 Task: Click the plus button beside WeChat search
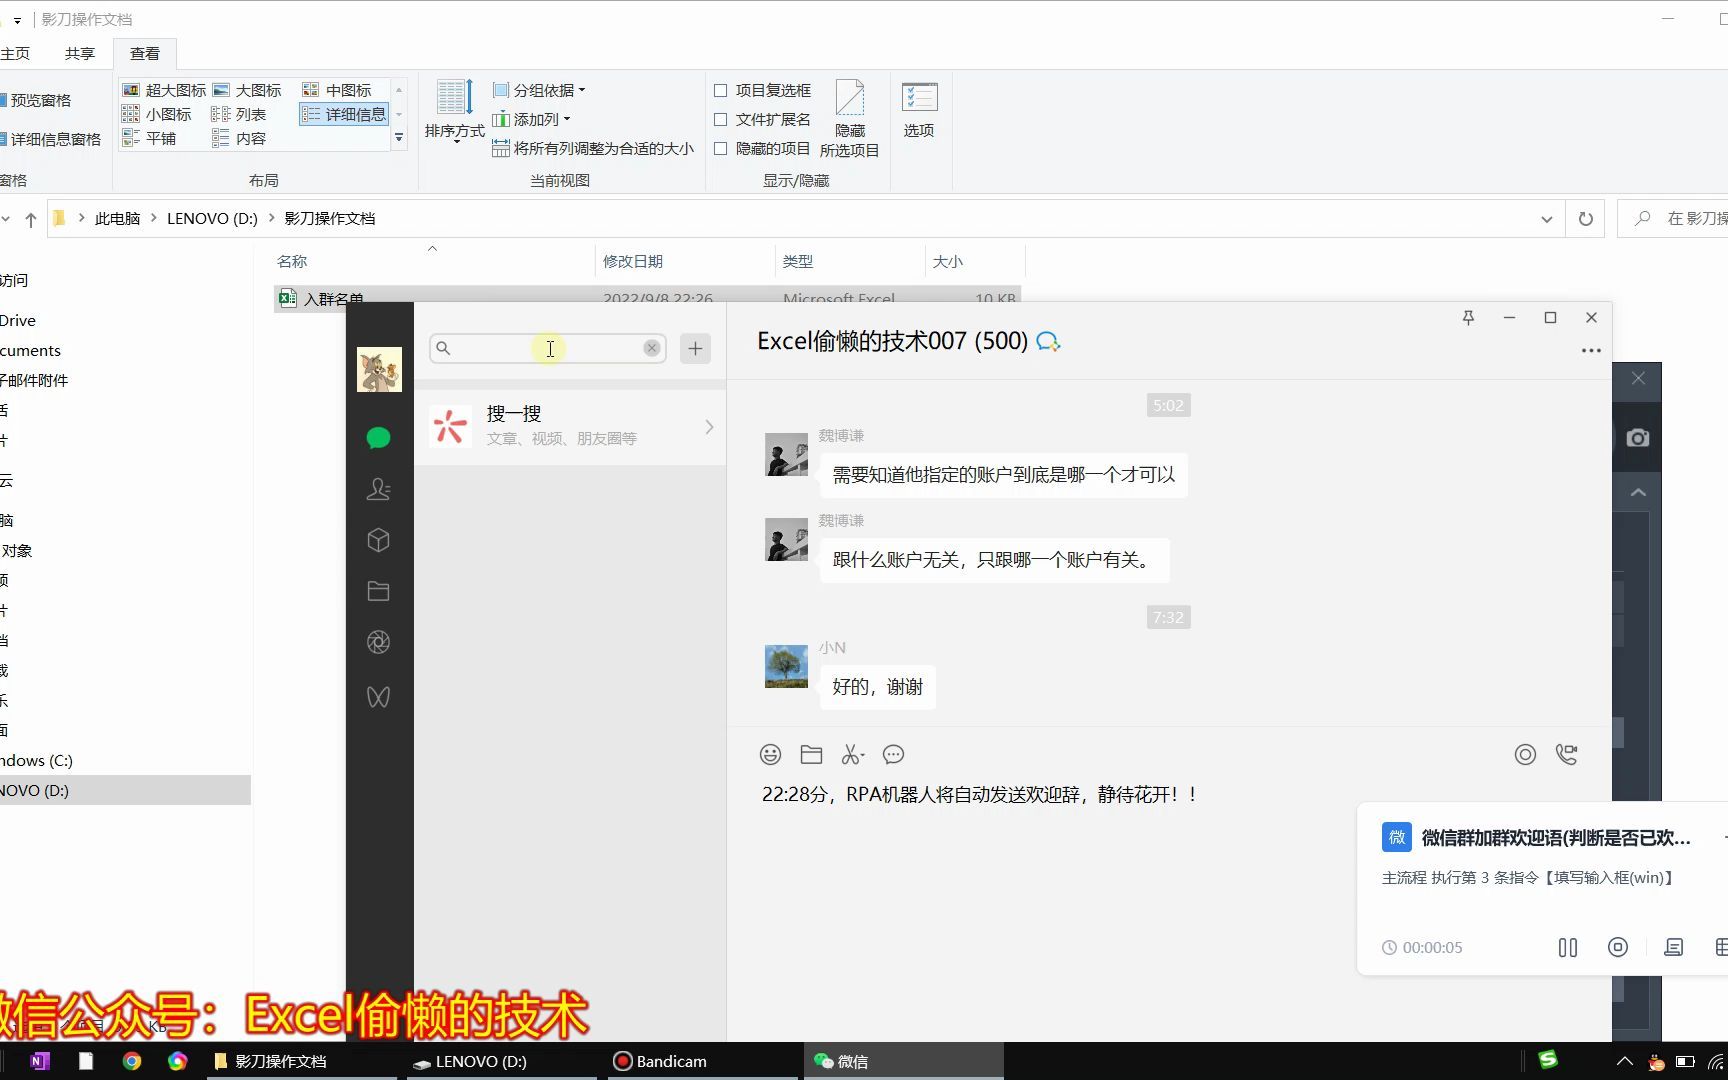point(695,348)
